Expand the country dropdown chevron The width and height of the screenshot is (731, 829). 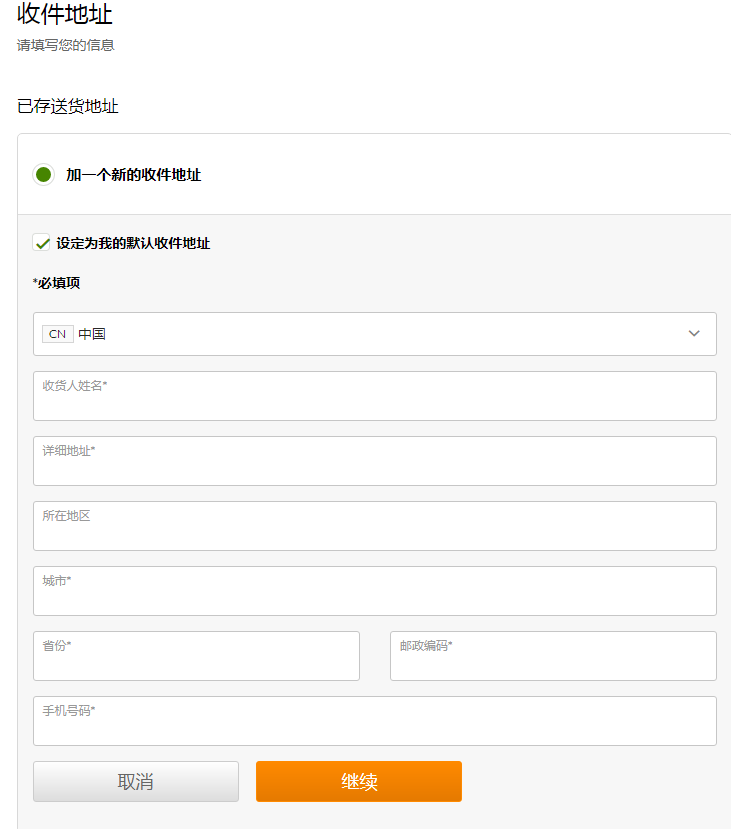[694, 333]
